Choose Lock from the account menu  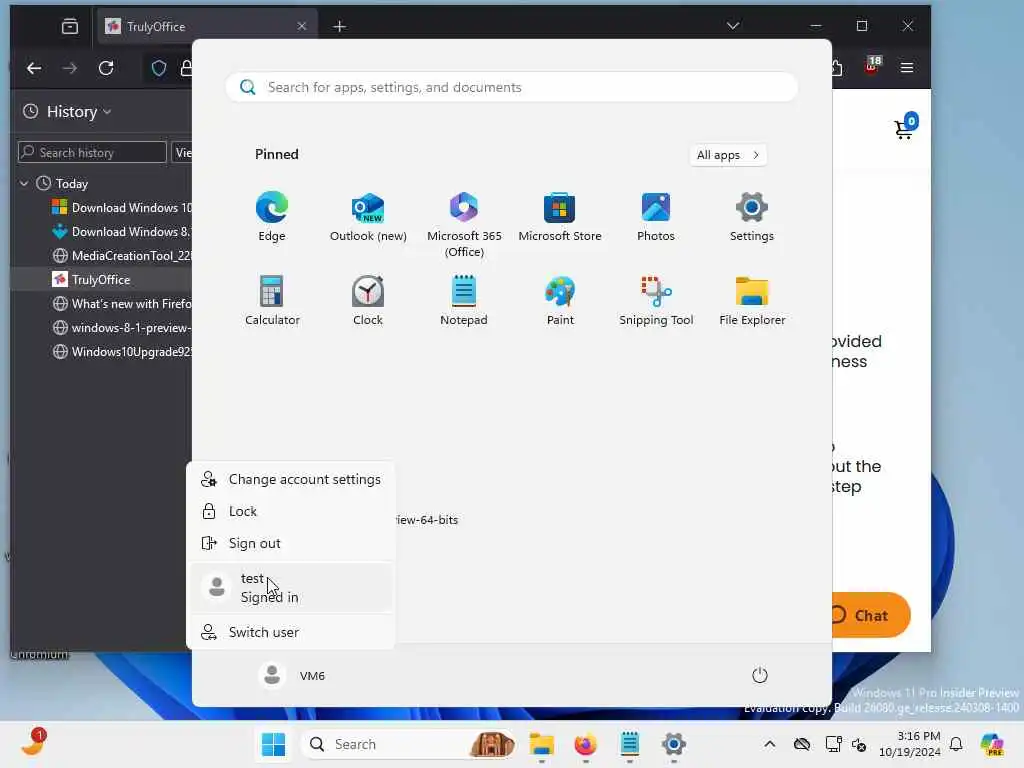(291, 511)
